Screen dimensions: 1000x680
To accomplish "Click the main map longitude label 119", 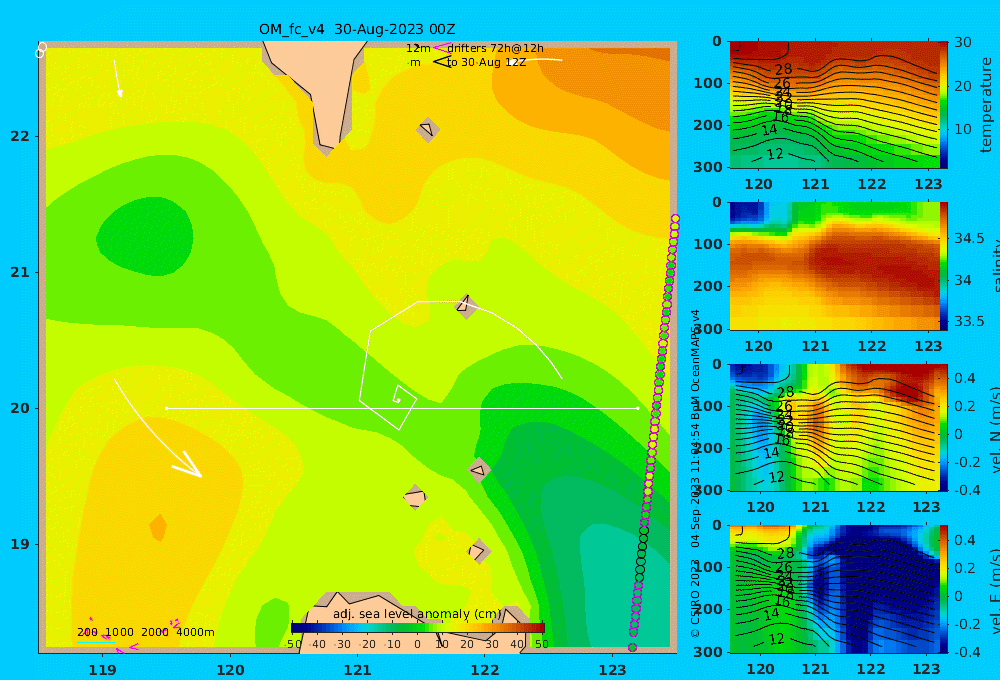I will pos(102,670).
